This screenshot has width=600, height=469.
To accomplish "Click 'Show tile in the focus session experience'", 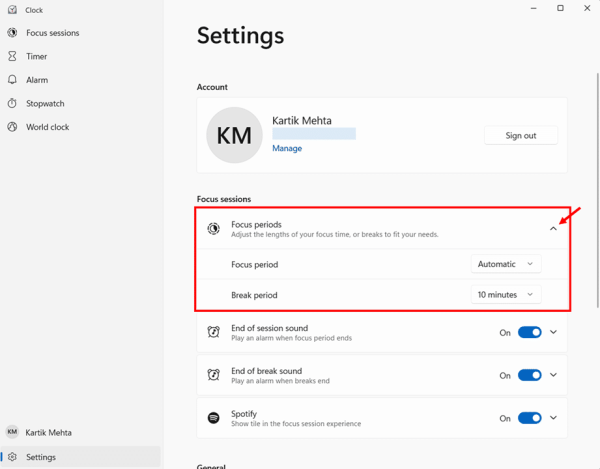I will click(x=296, y=424).
